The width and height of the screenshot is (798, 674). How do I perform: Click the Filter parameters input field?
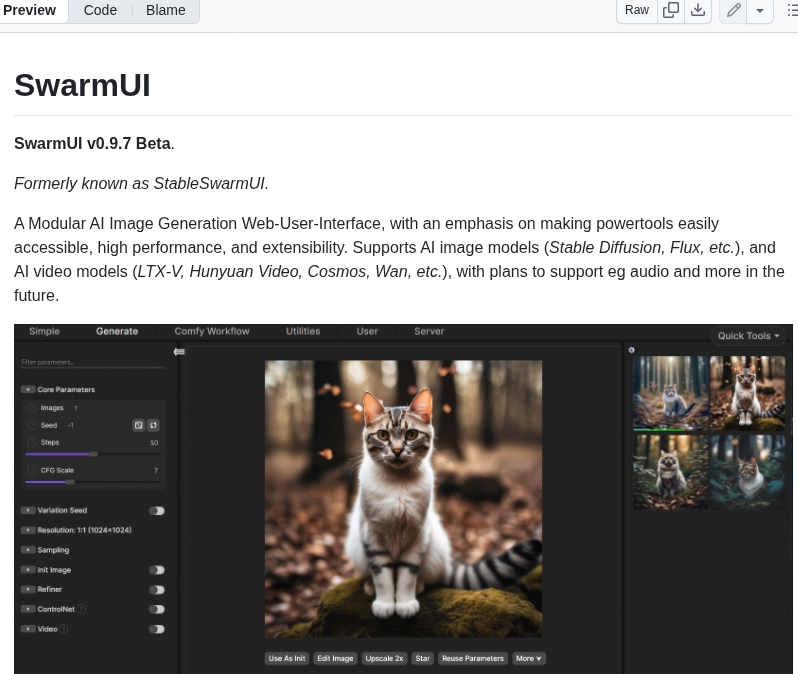[93, 362]
